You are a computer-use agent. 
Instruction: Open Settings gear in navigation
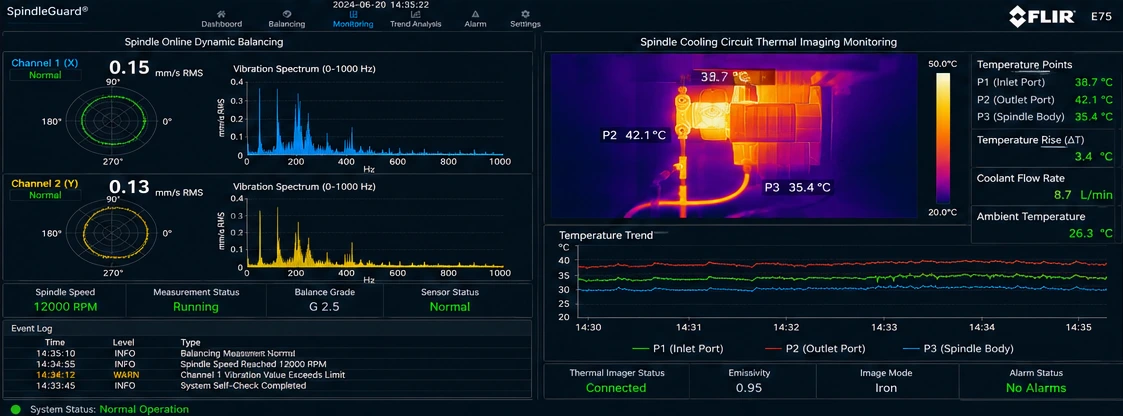coord(525,19)
